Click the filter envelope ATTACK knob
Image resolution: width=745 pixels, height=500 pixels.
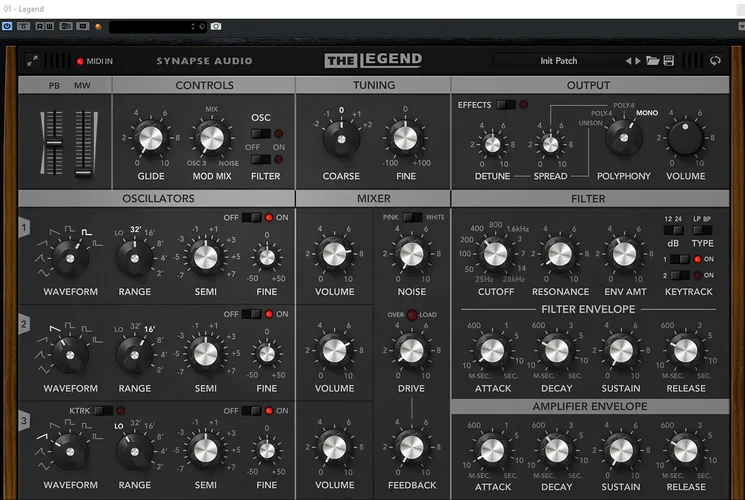(x=492, y=351)
